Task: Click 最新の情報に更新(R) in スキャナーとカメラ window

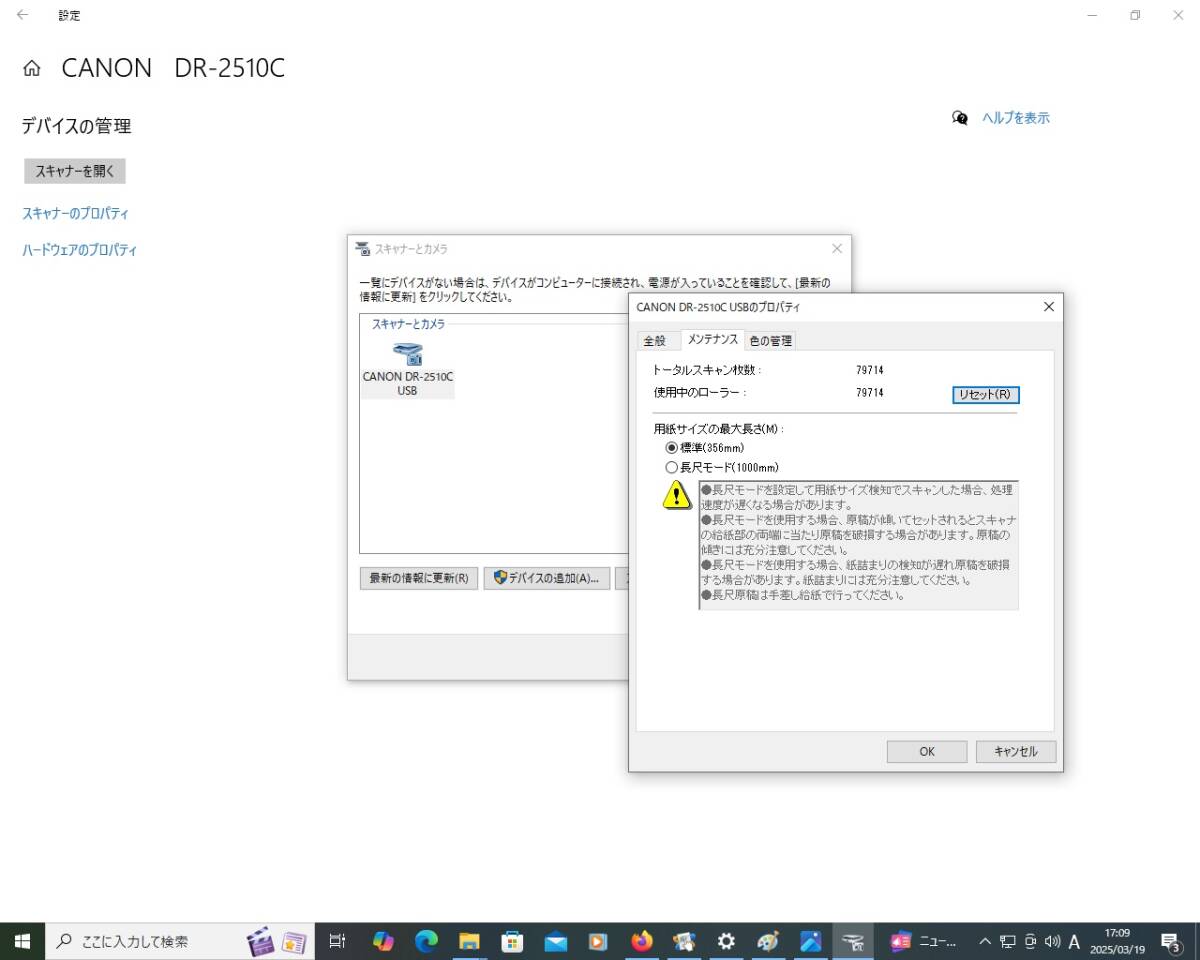Action: coord(418,578)
